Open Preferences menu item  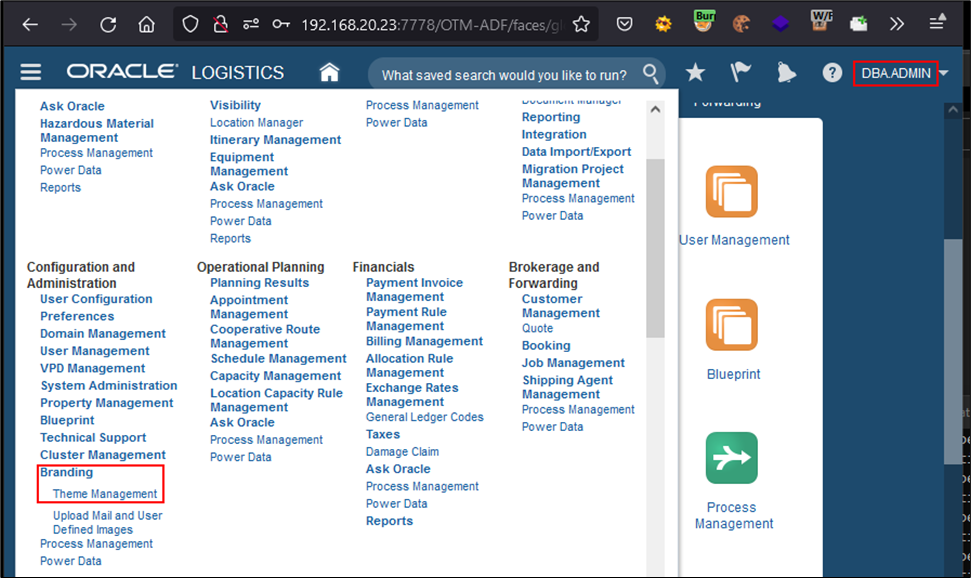click(77, 316)
